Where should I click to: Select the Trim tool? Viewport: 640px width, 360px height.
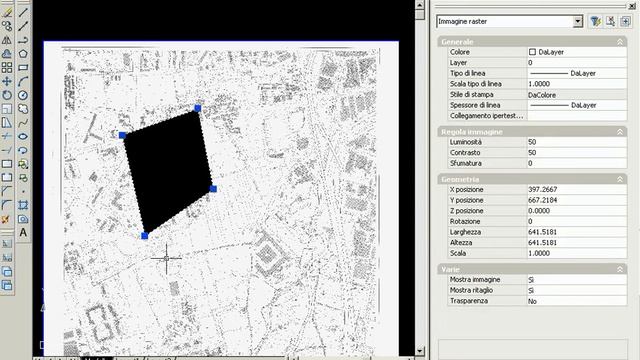(7, 136)
